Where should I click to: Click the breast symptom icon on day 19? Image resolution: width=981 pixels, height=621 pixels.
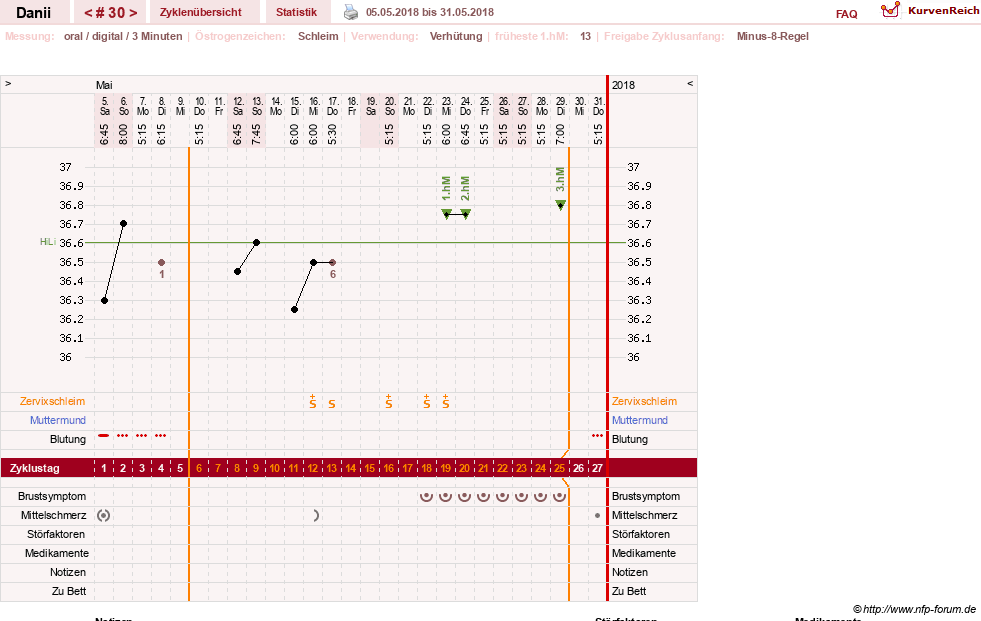(445, 496)
